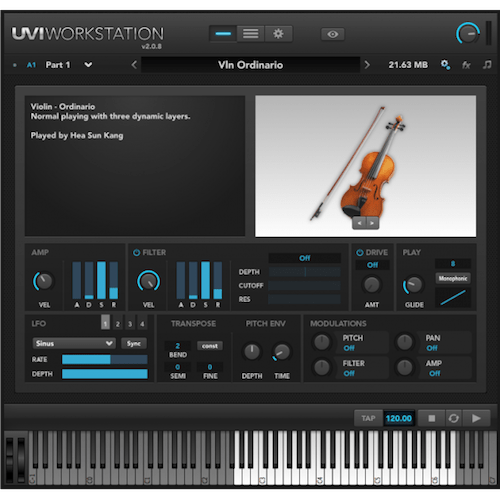Screen dimensions: 500x500
Task: Toggle the loop sync button
Action: [454, 418]
